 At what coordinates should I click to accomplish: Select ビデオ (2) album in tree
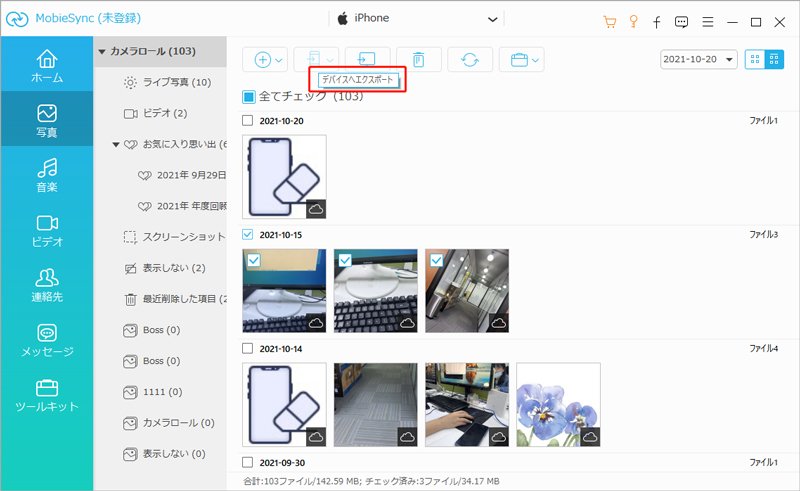(x=156, y=113)
